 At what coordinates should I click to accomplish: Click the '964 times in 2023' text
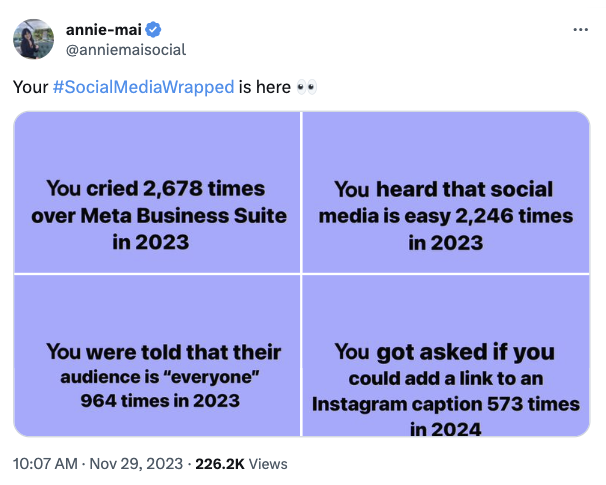[160, 400]
